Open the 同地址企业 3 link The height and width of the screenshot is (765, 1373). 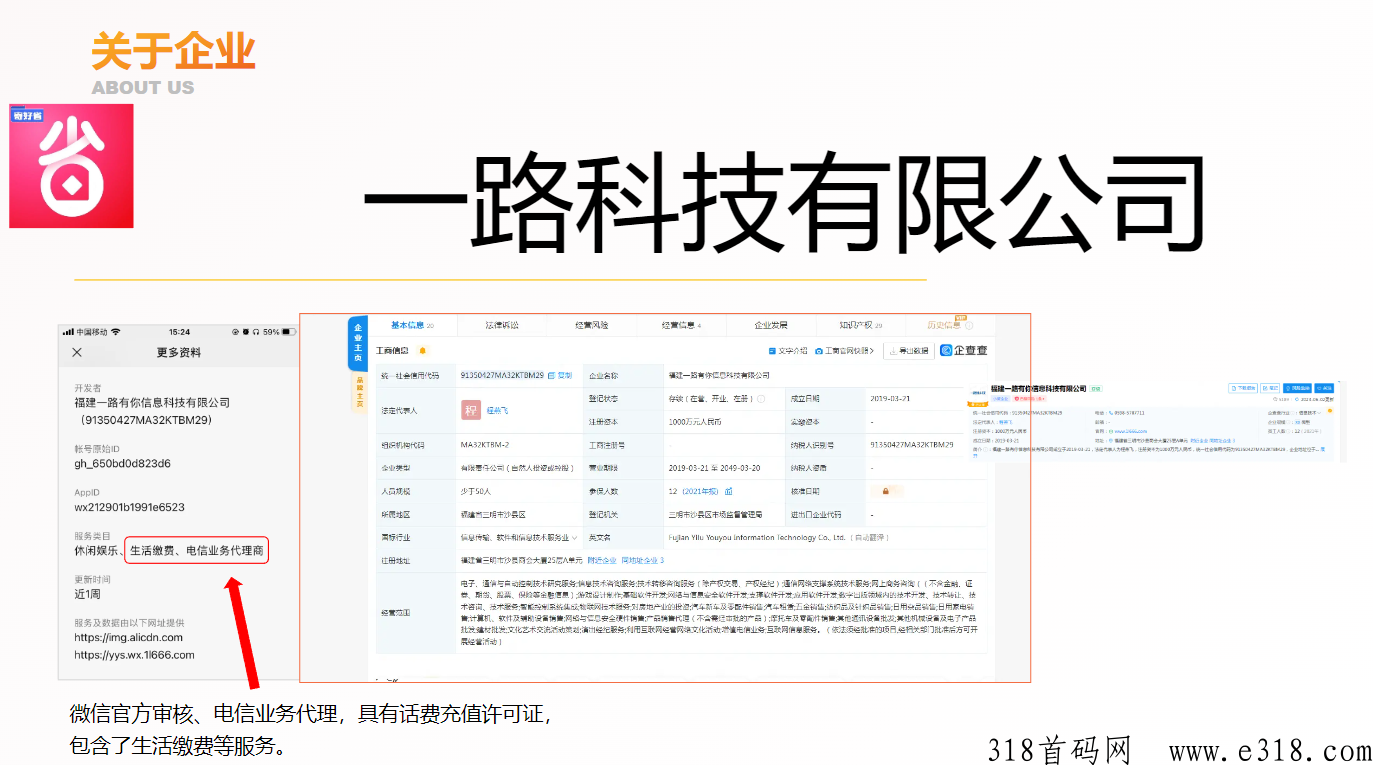(643, 561)
